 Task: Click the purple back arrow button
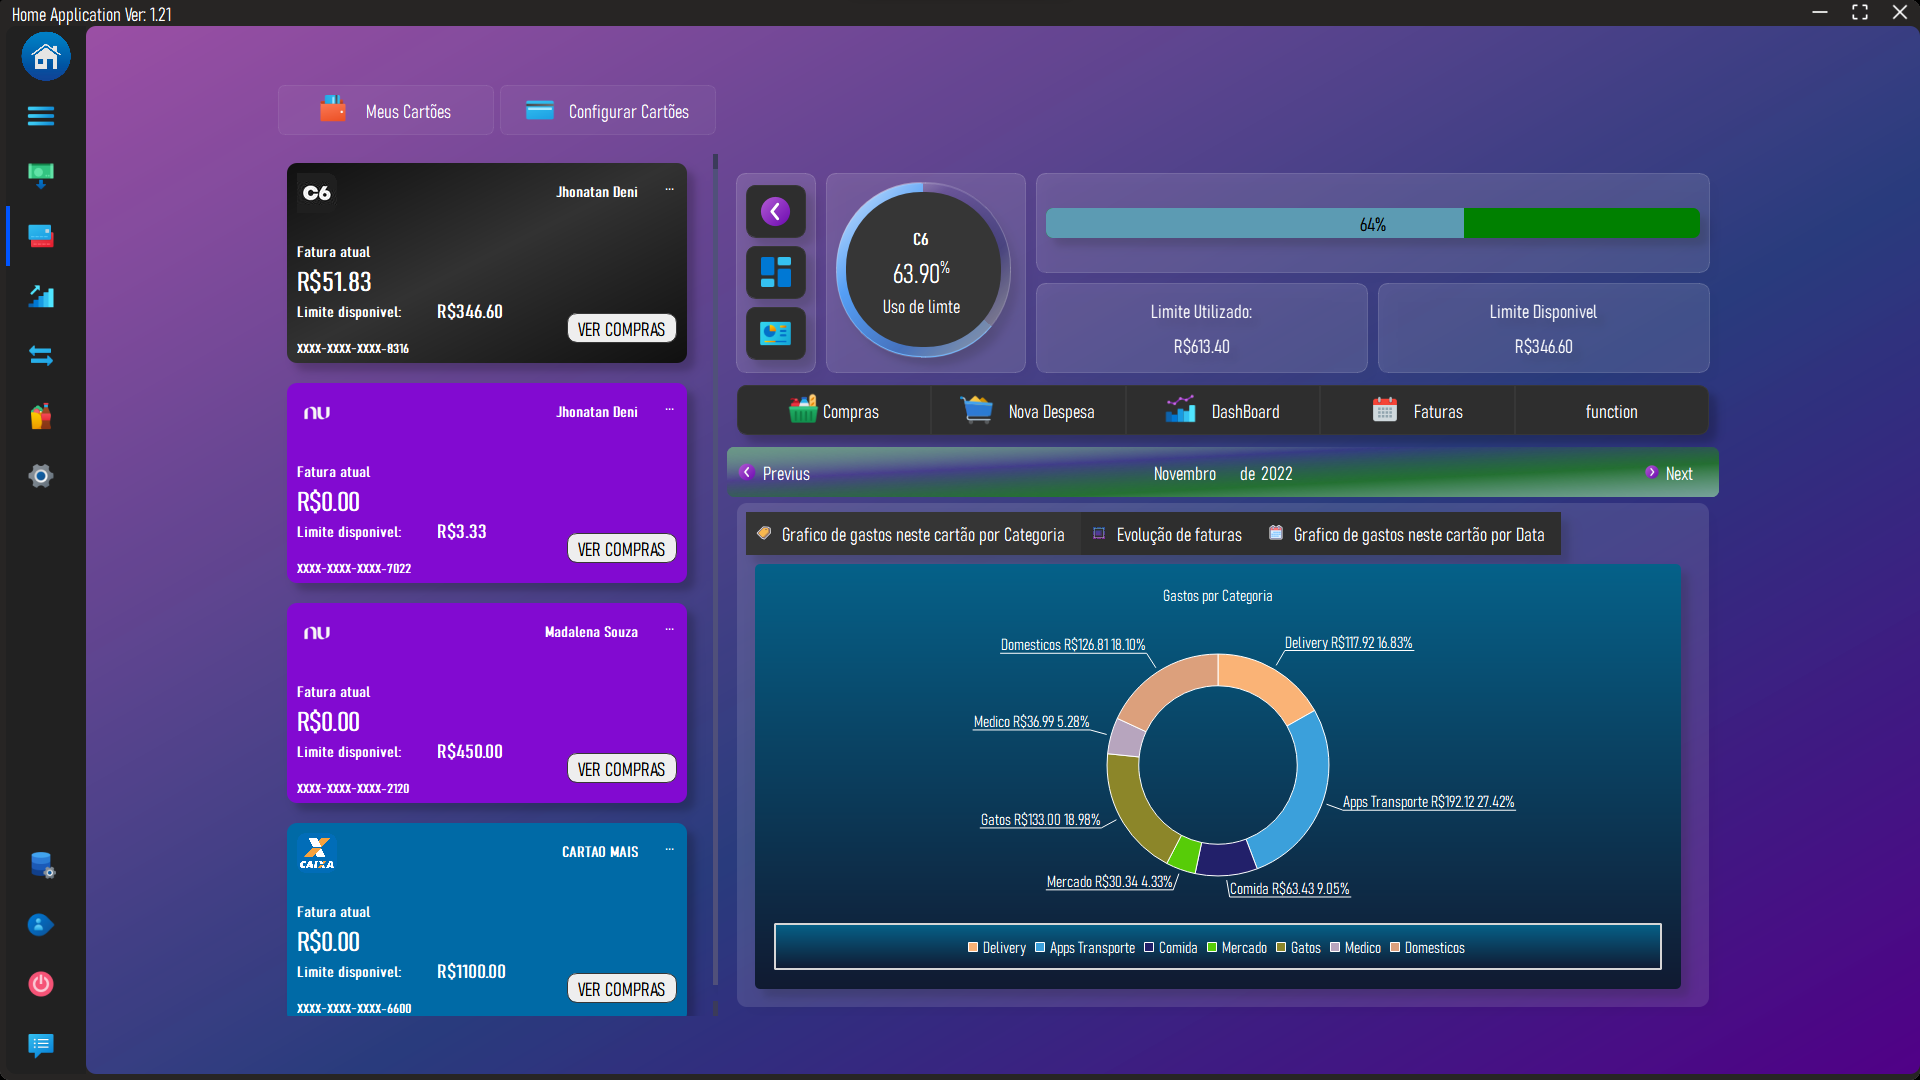[x=776, y=211]
